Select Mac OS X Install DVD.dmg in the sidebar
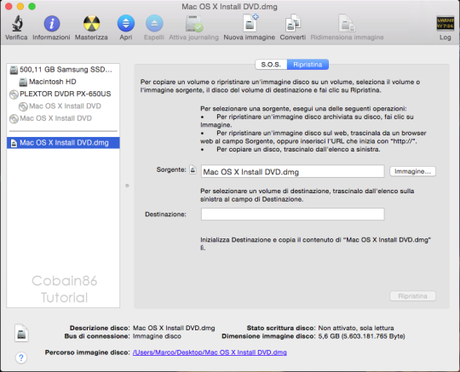460x372 pixels. click(63, 143)
